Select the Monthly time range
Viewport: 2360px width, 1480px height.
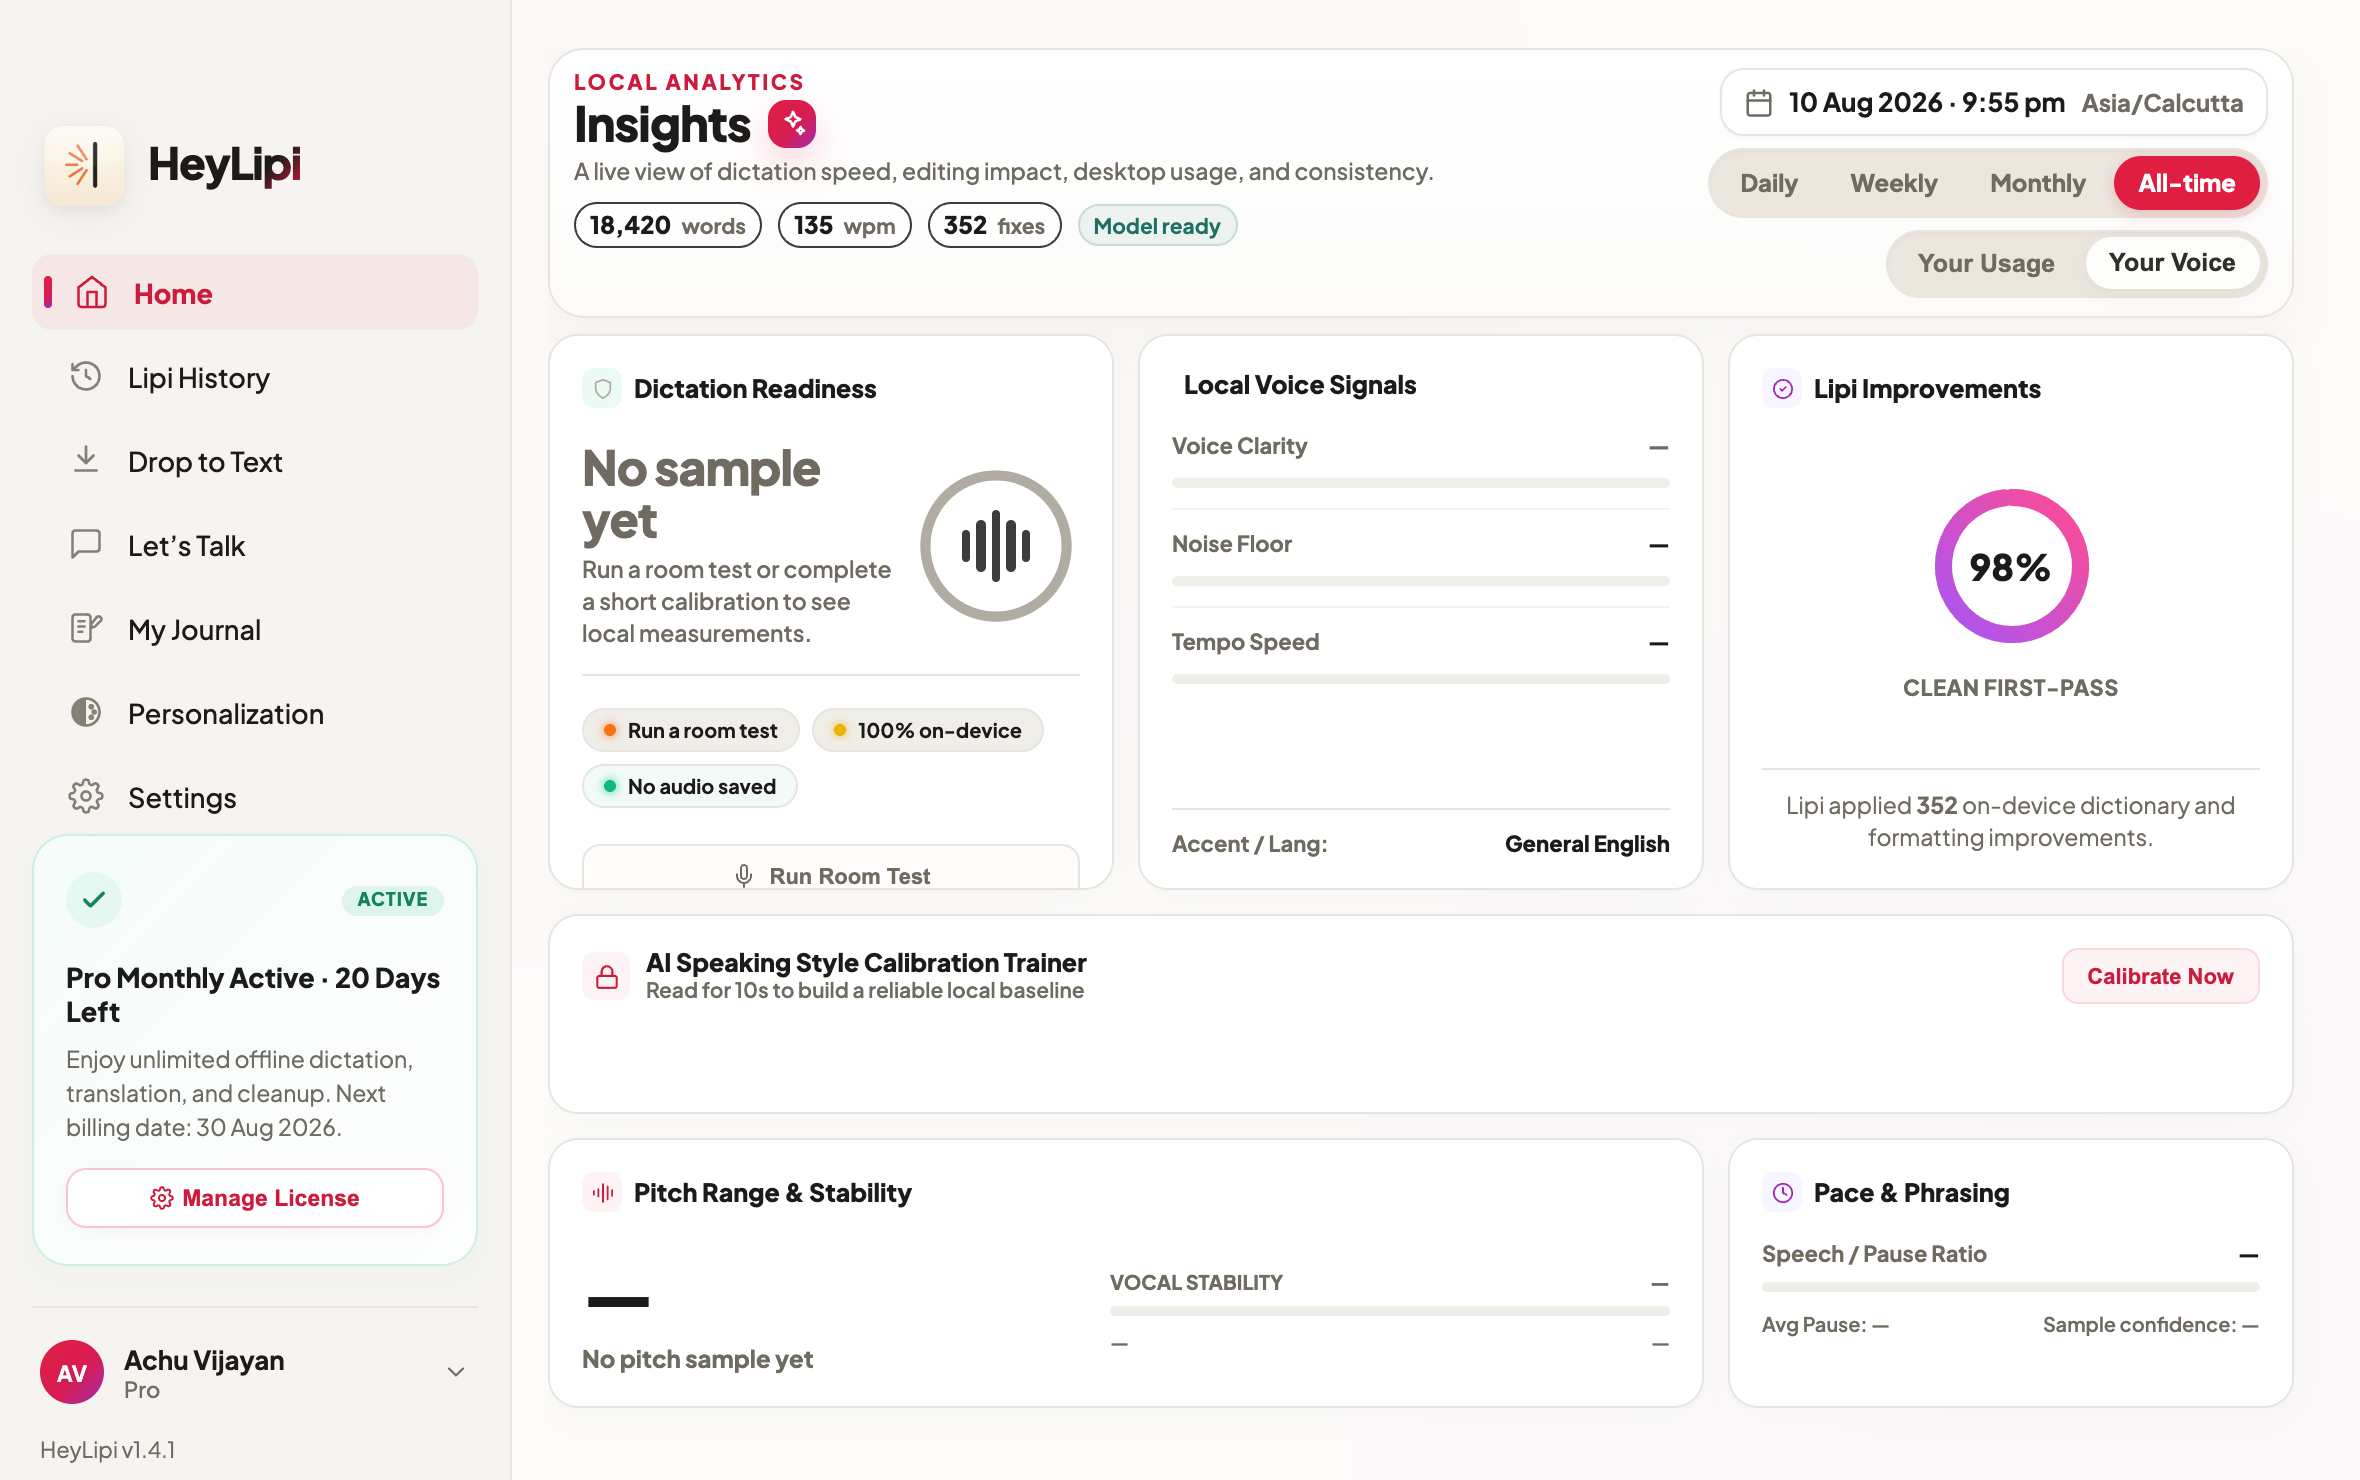(2037, 183)
